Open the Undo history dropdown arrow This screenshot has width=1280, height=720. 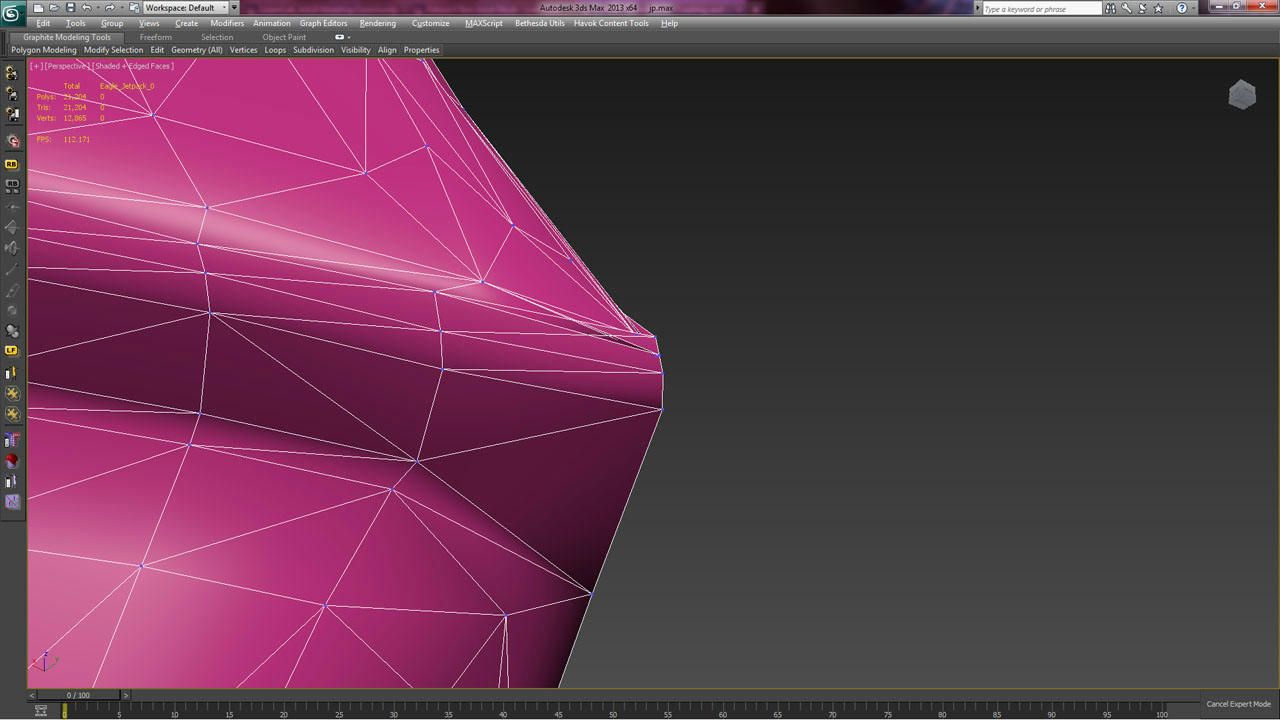[97, 8]
